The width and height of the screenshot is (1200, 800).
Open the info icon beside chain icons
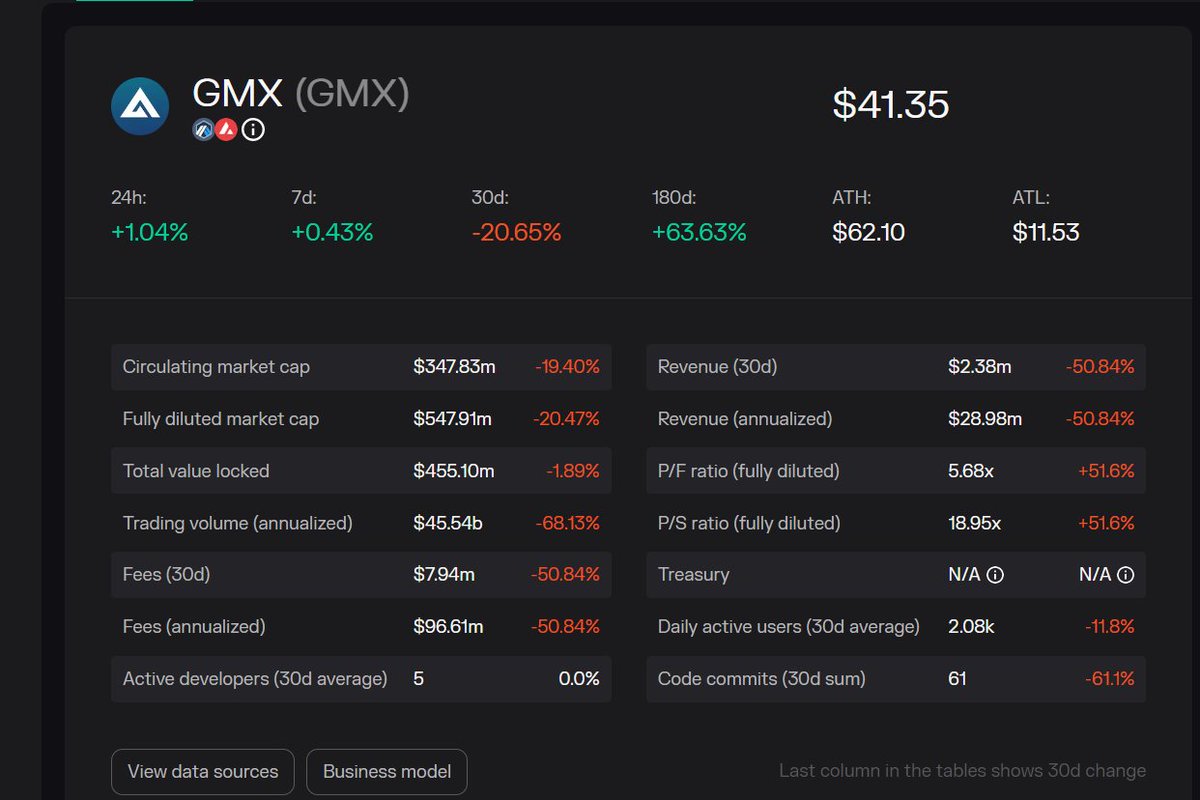253,130
